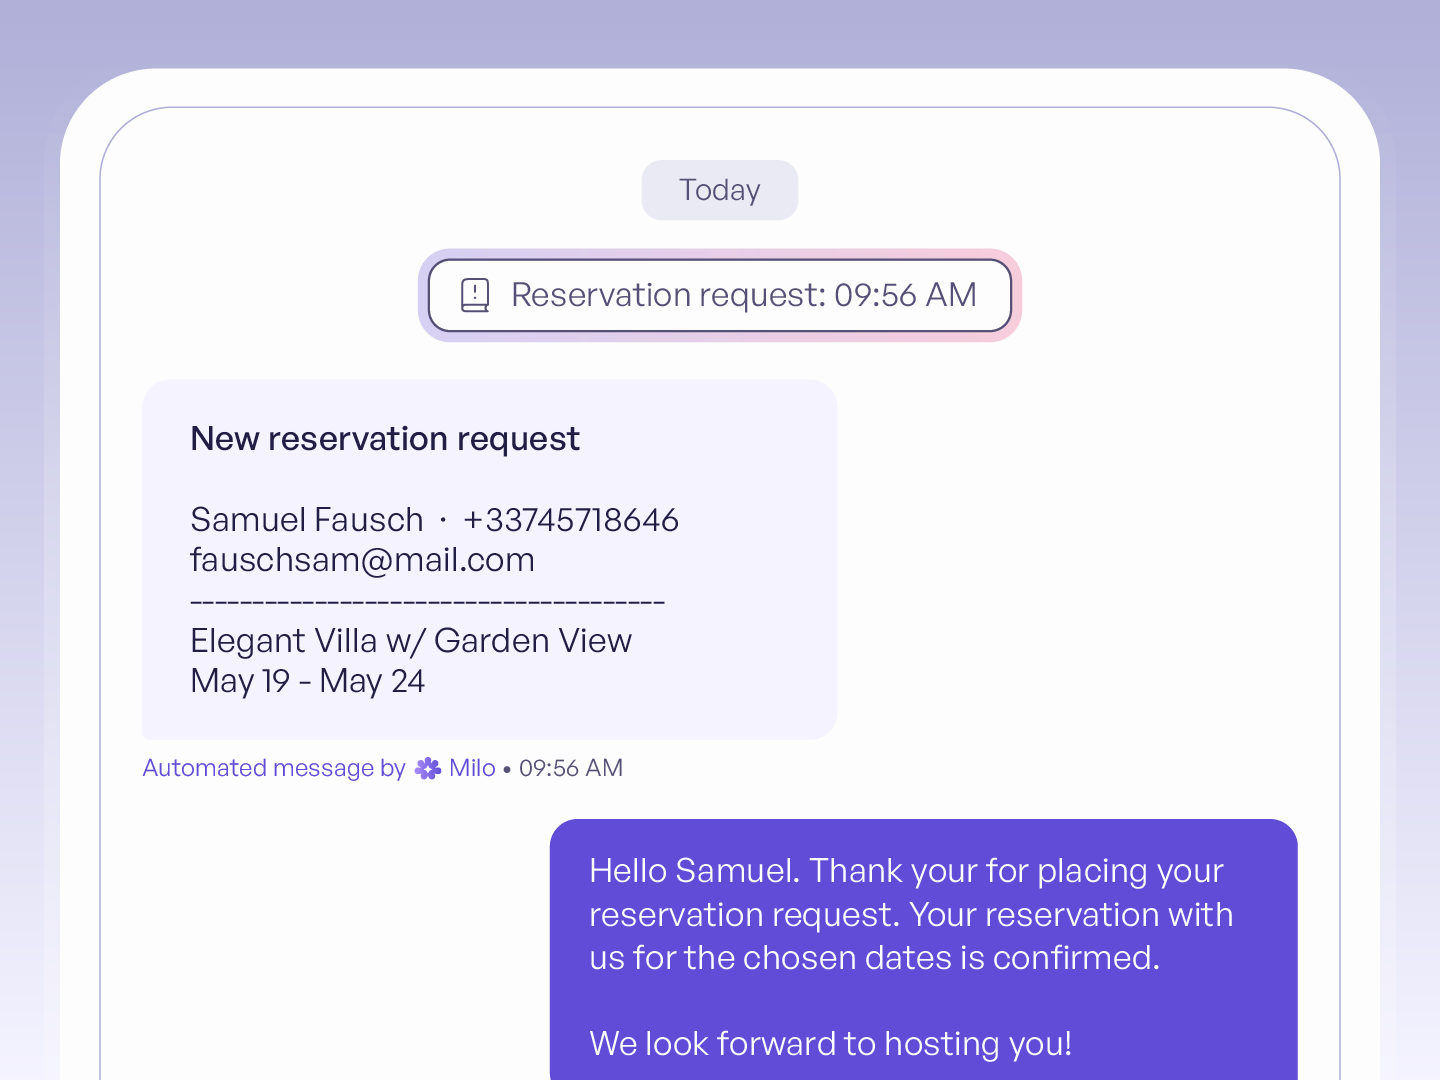Click the email fauschsam@mail.com
This screenshot has height=1080, width=1440.
click(x=363, y=560)
